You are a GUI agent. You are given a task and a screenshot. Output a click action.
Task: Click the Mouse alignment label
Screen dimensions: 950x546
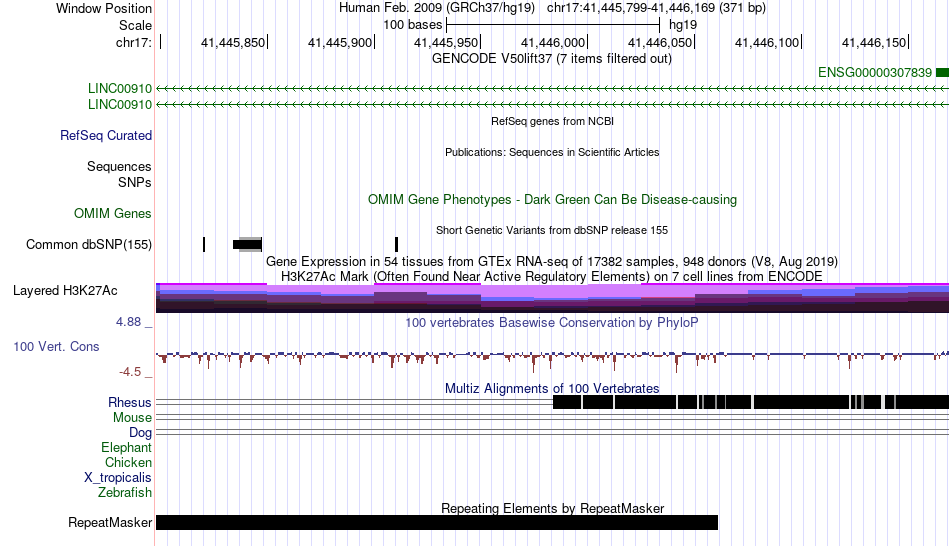[132, 418]
